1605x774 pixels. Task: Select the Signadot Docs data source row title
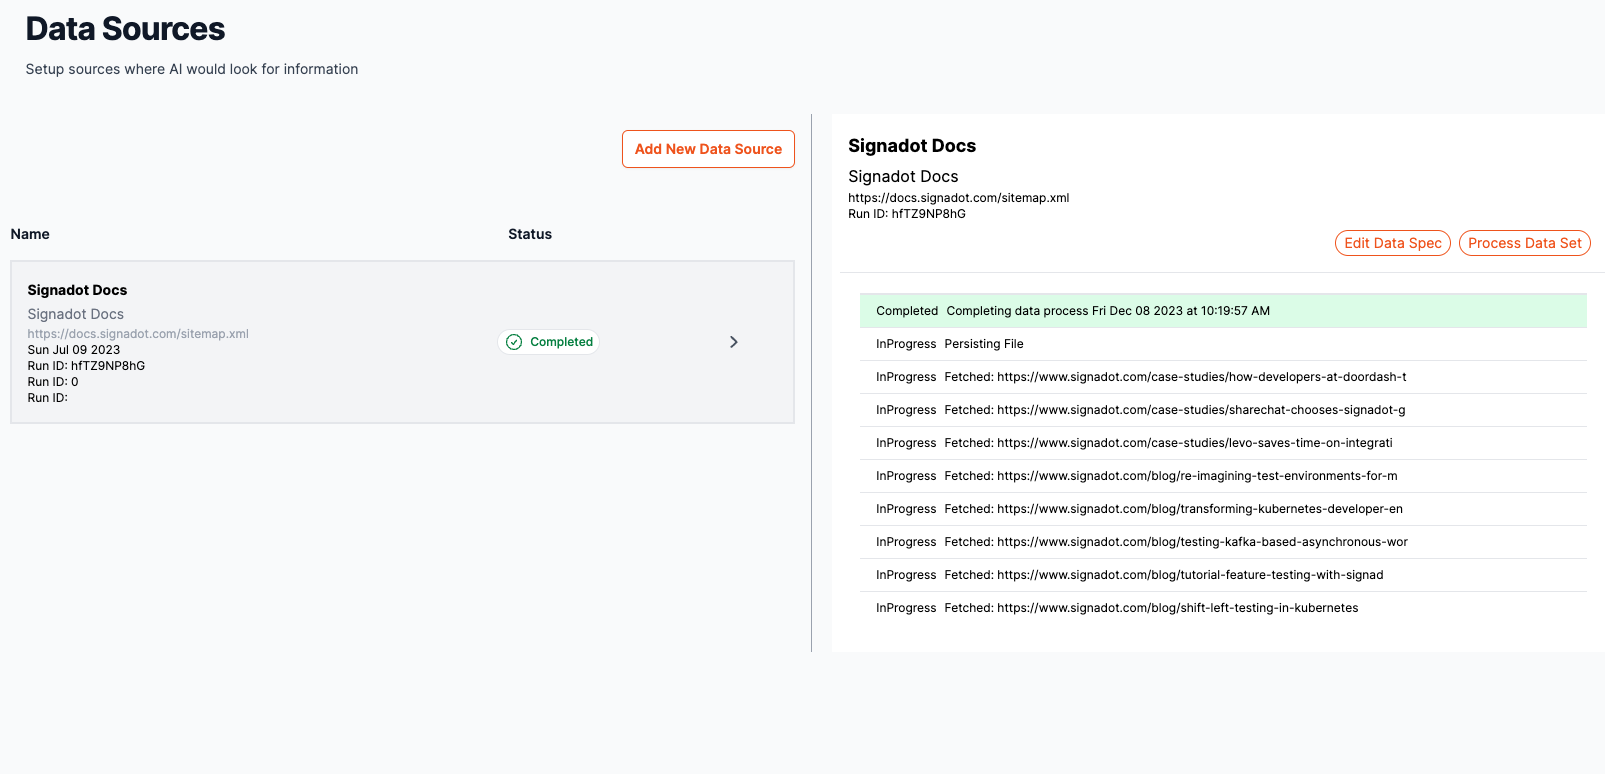pyautogui.click(x=77, y=290)
